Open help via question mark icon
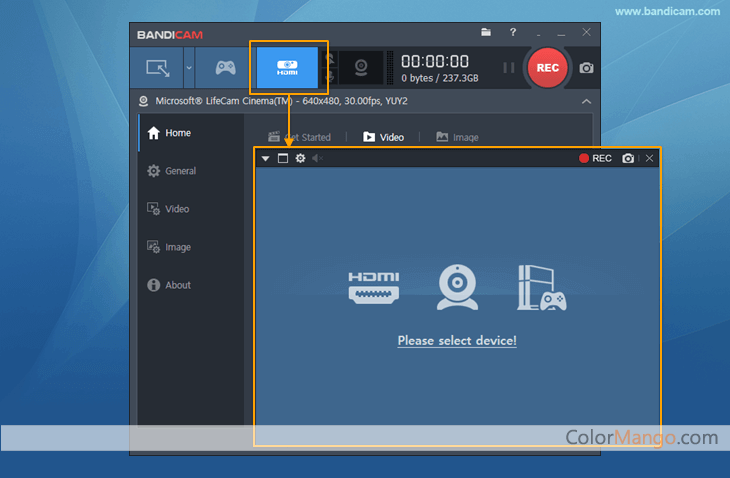The width and height of the screenshot is (730, 478). tap(513, 33)
